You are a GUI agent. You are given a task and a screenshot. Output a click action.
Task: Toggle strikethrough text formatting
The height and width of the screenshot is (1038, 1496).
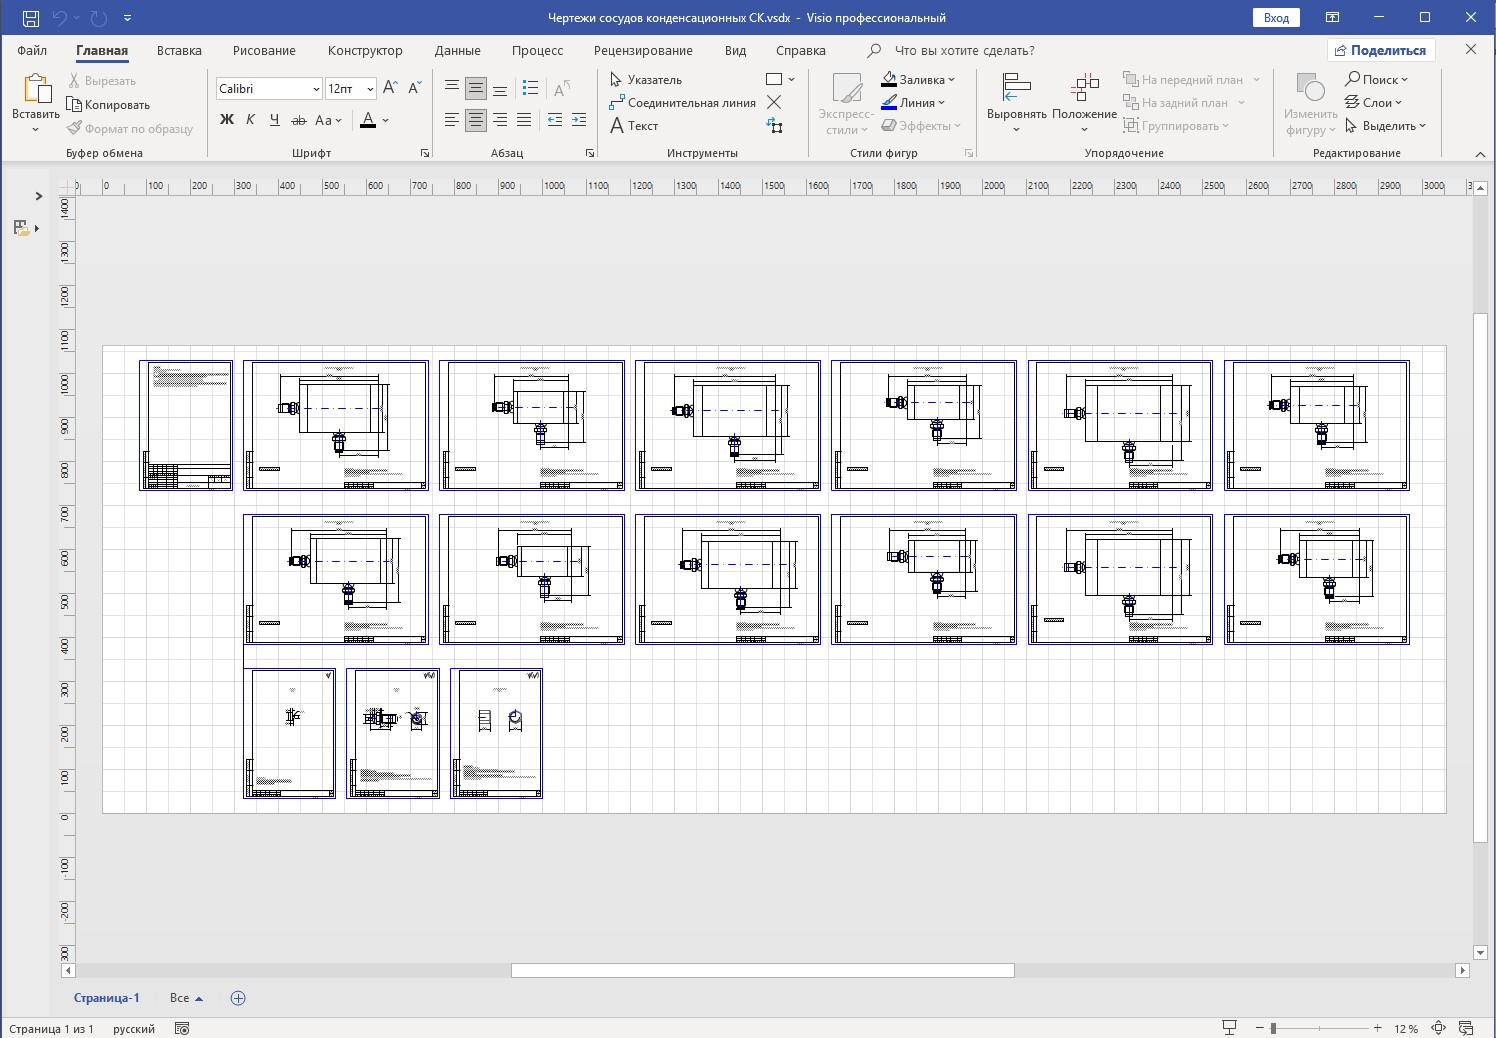(298, 120)
